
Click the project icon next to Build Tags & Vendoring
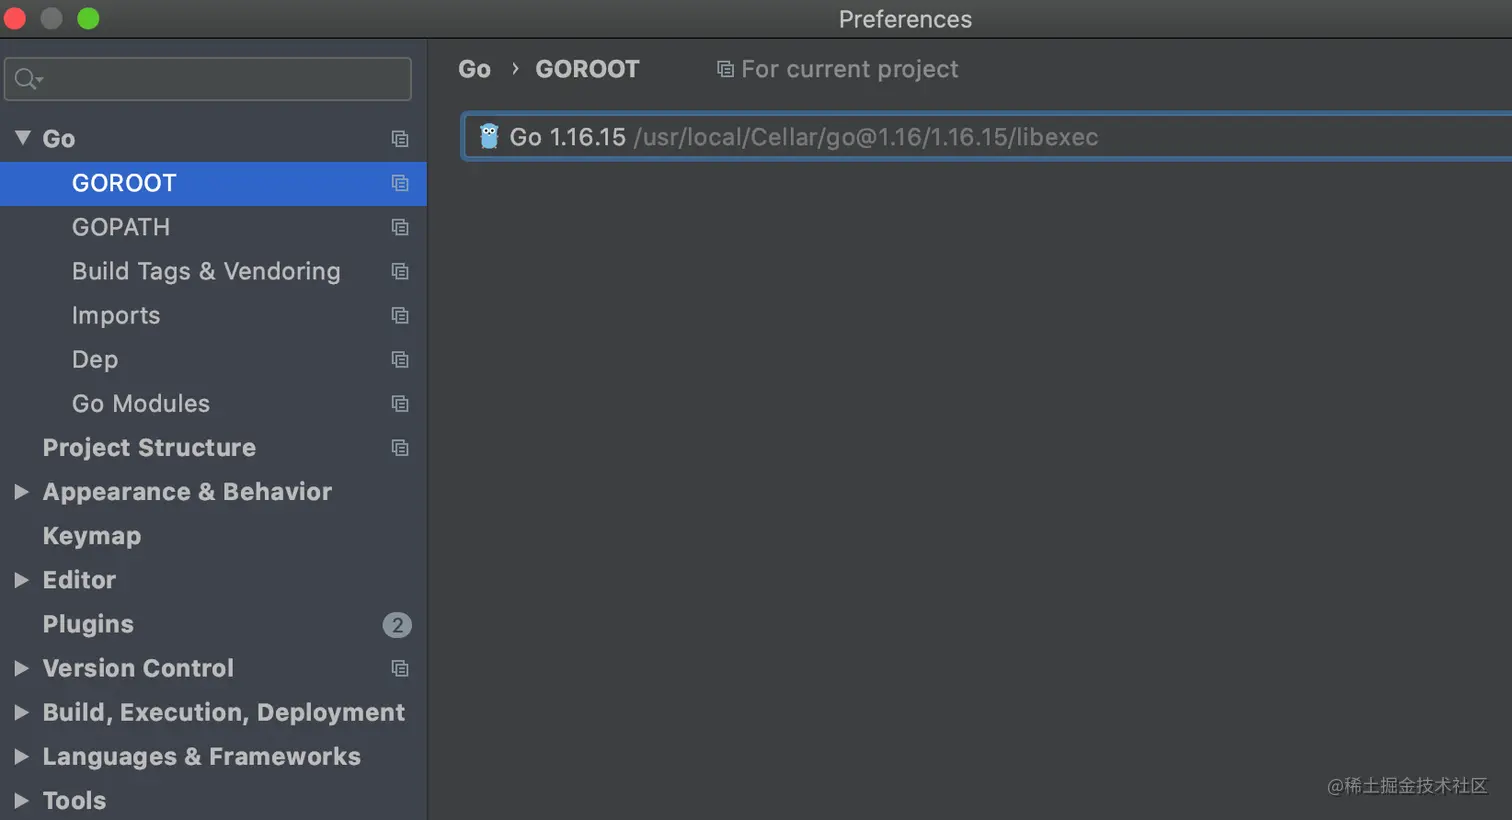400,271
